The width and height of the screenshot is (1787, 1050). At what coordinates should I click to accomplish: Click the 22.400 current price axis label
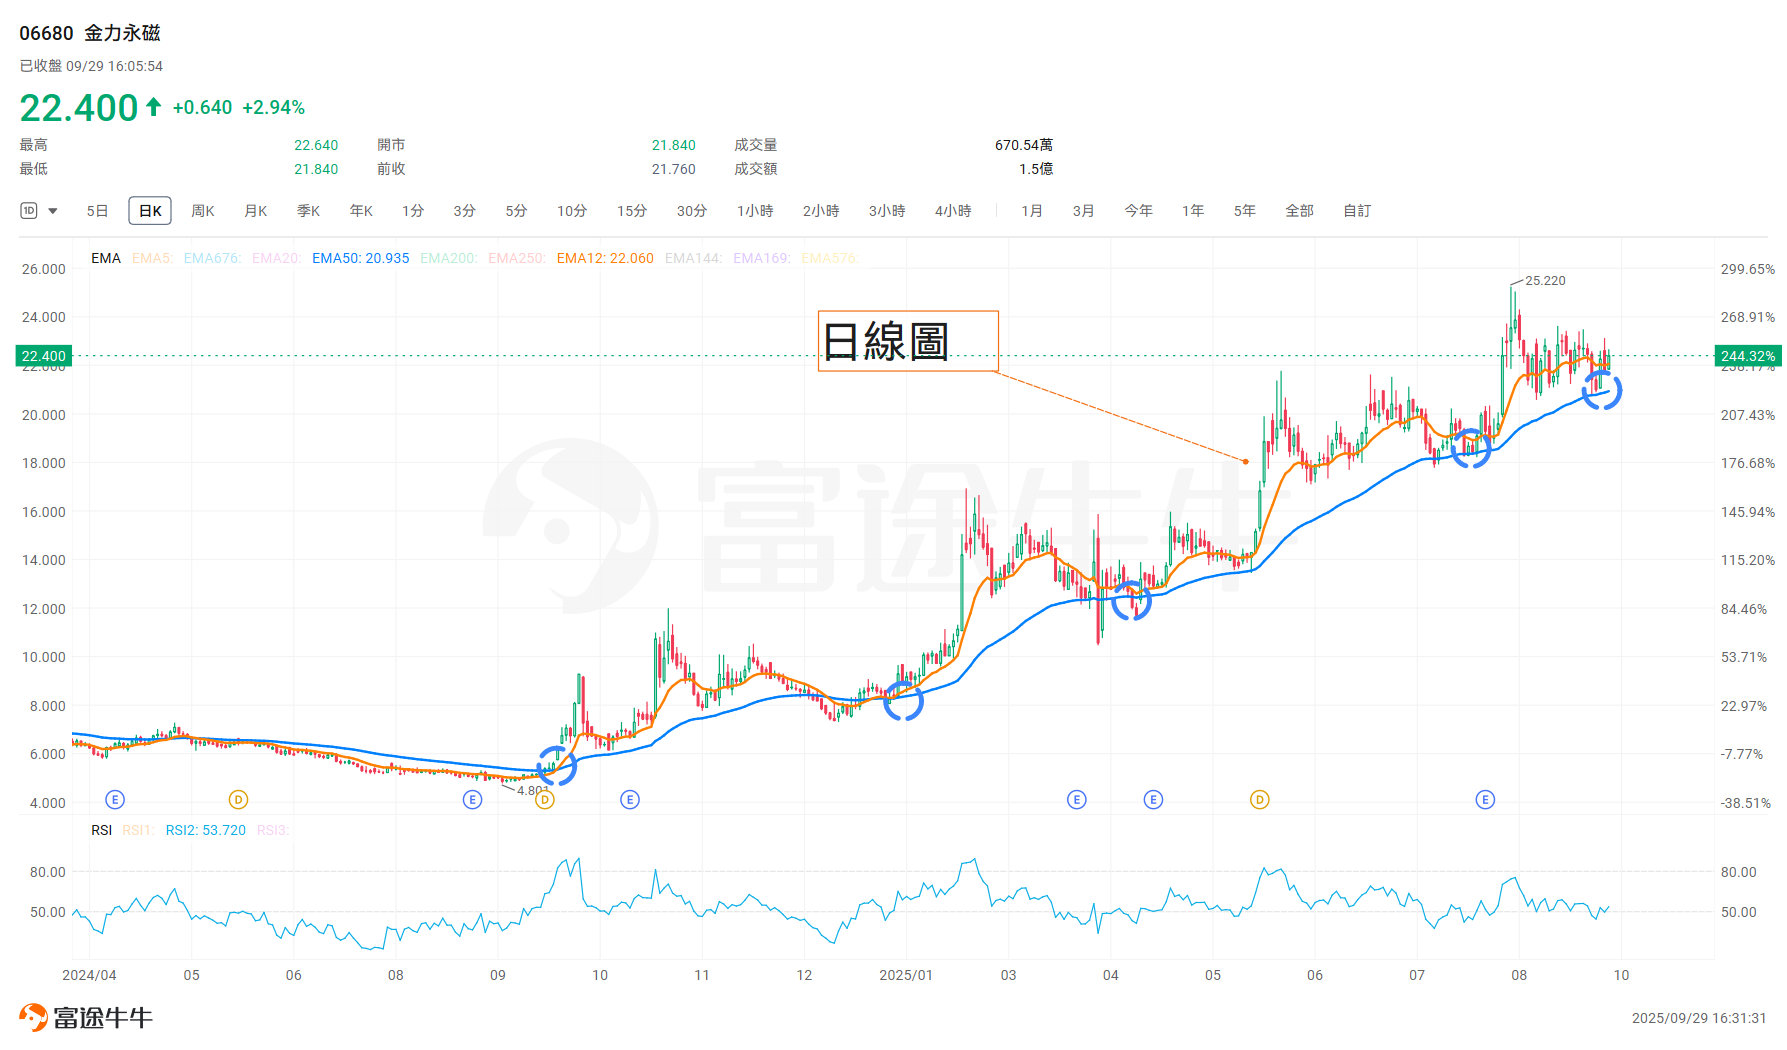point(42,356)
